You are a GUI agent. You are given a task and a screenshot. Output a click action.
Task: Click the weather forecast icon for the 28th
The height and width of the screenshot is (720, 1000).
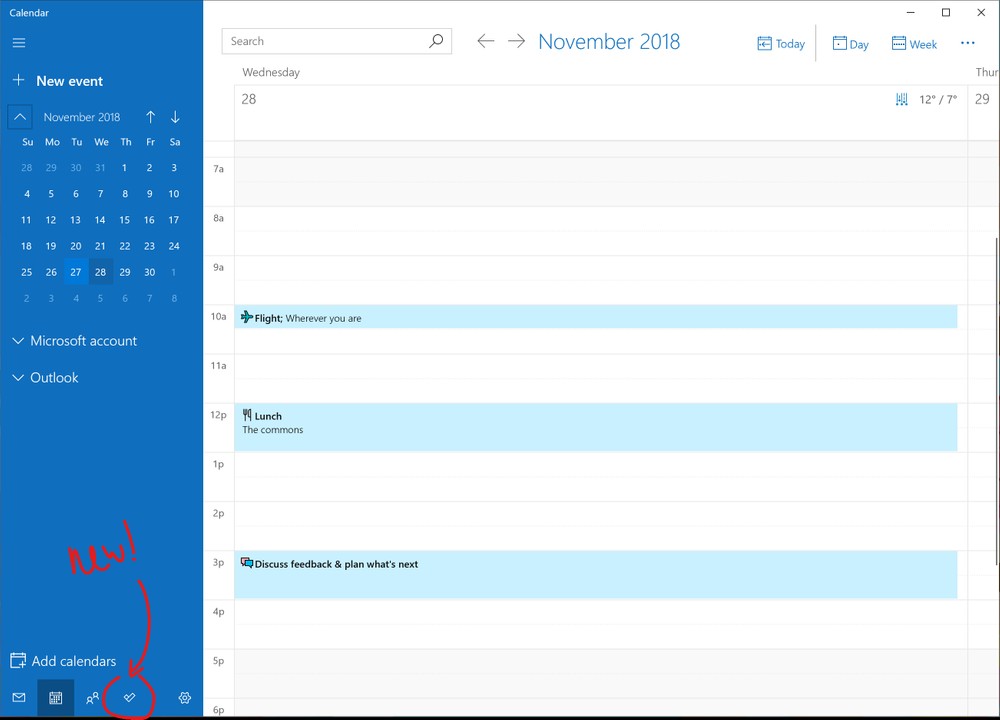tap(901, 99)
